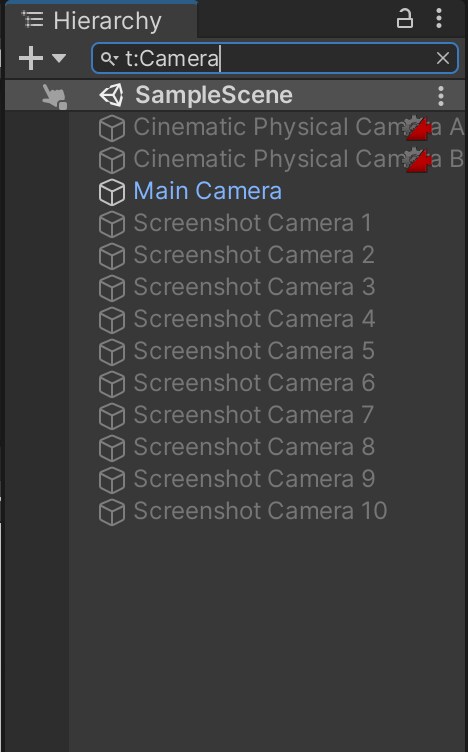Clear the t:Camera search with X
Screen dimensions: 468x752
[443, 58]
